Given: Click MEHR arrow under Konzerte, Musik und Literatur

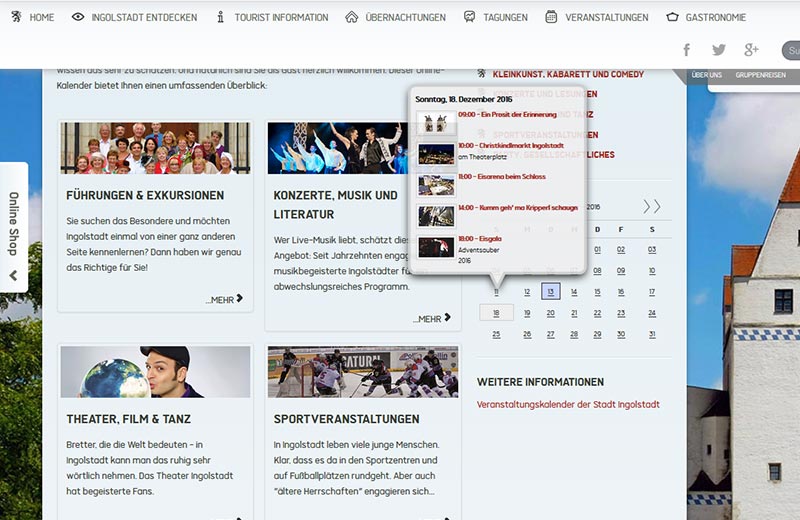Looking at the screenshot, I should click(431, 319).
